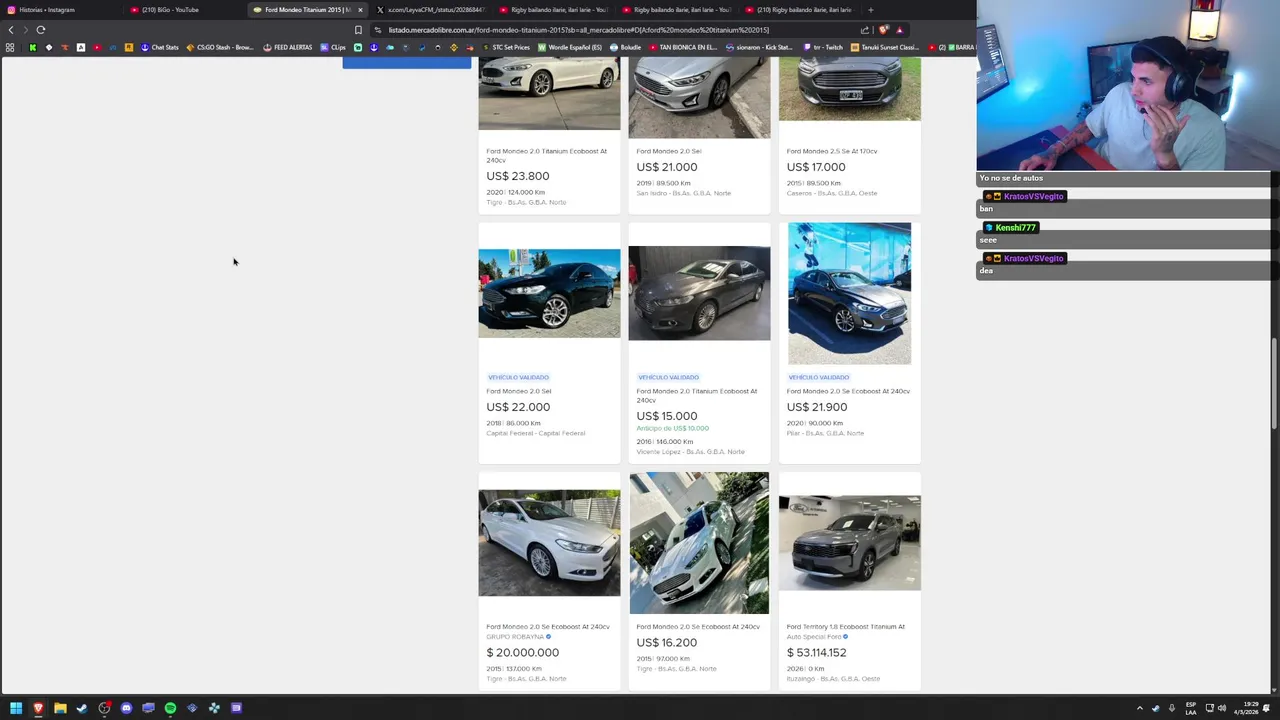
Task: Open the US$ 23.800 Mondeo listing thumbnail
Action: (x=549, y=93)
